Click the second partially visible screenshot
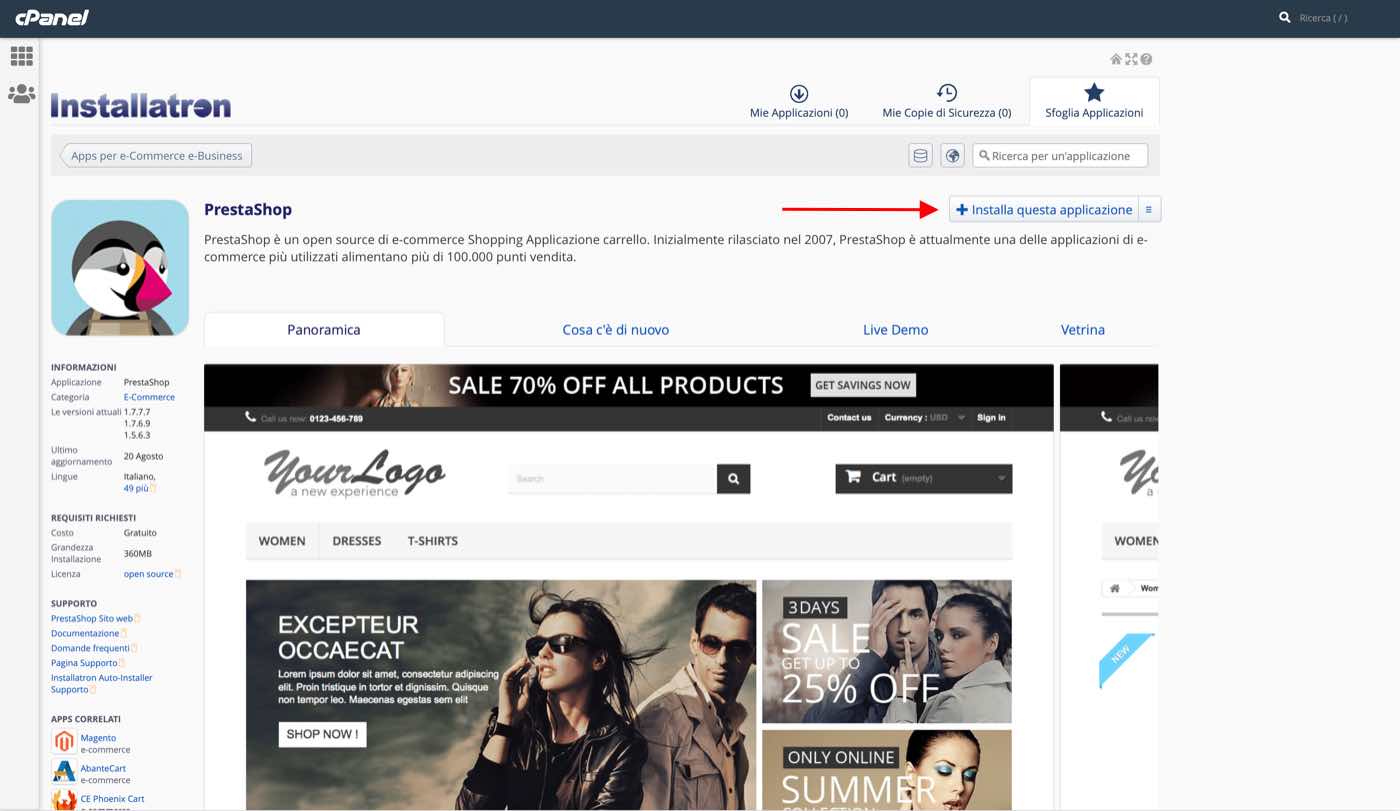This screenshot has width=1400, height=811. [x=1109, y=587]
